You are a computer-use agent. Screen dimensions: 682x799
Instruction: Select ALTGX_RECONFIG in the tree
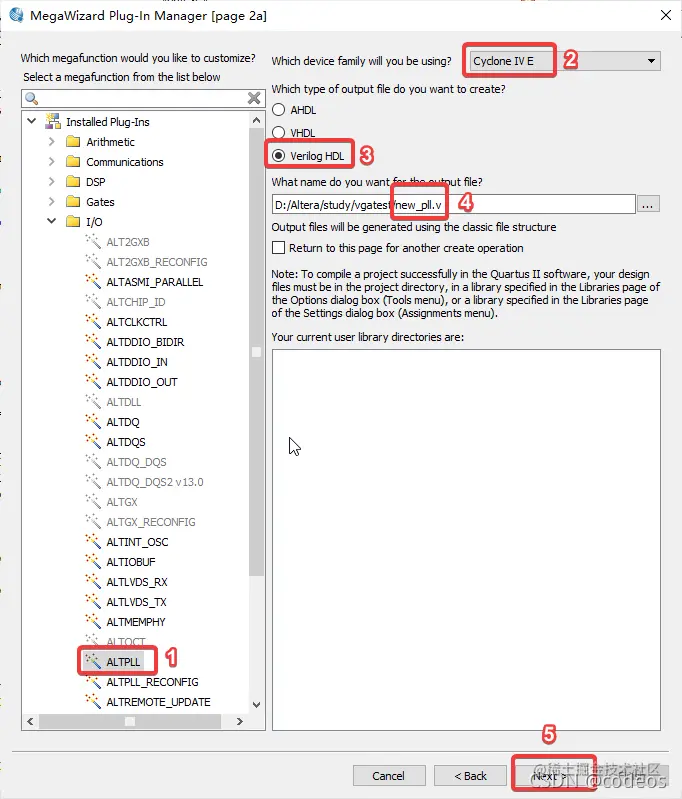[150, 522]
